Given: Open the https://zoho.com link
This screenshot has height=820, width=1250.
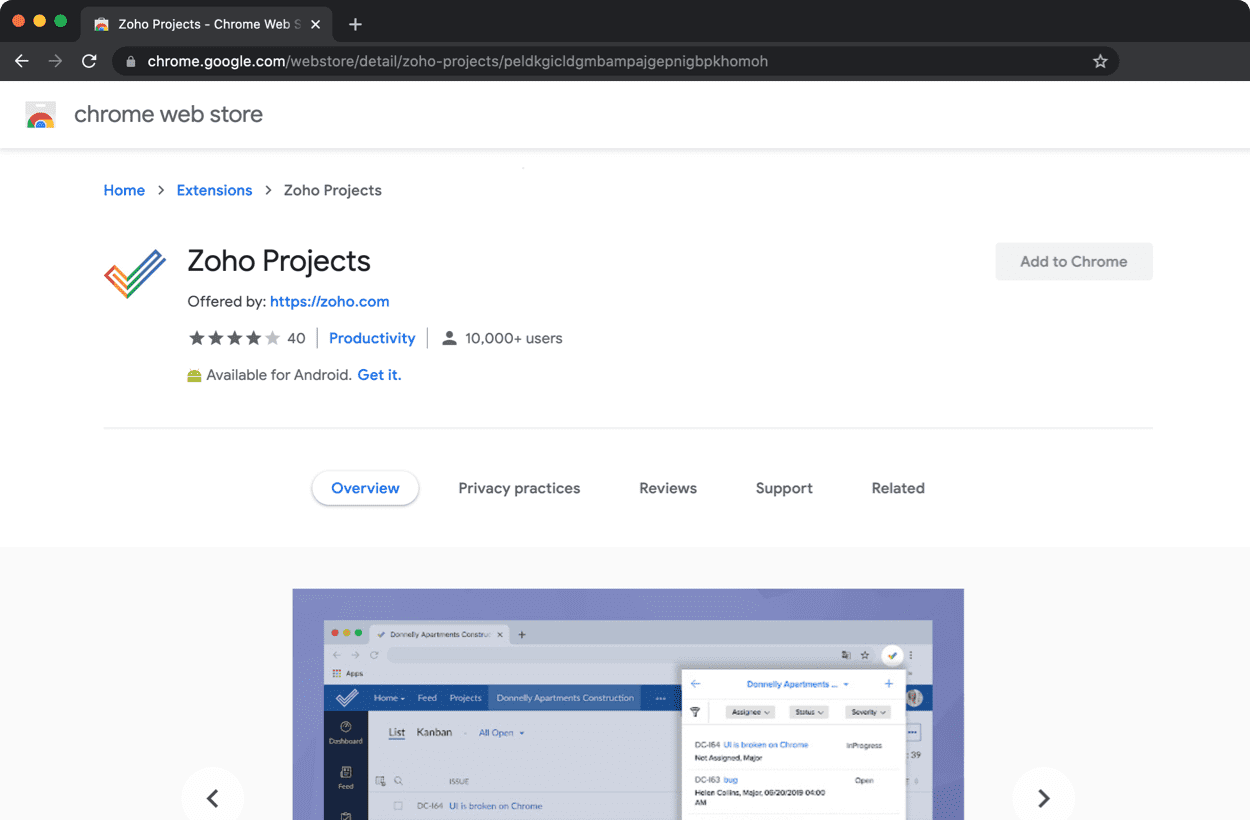Looking at the screenshot, I should (x=330, y=301).
